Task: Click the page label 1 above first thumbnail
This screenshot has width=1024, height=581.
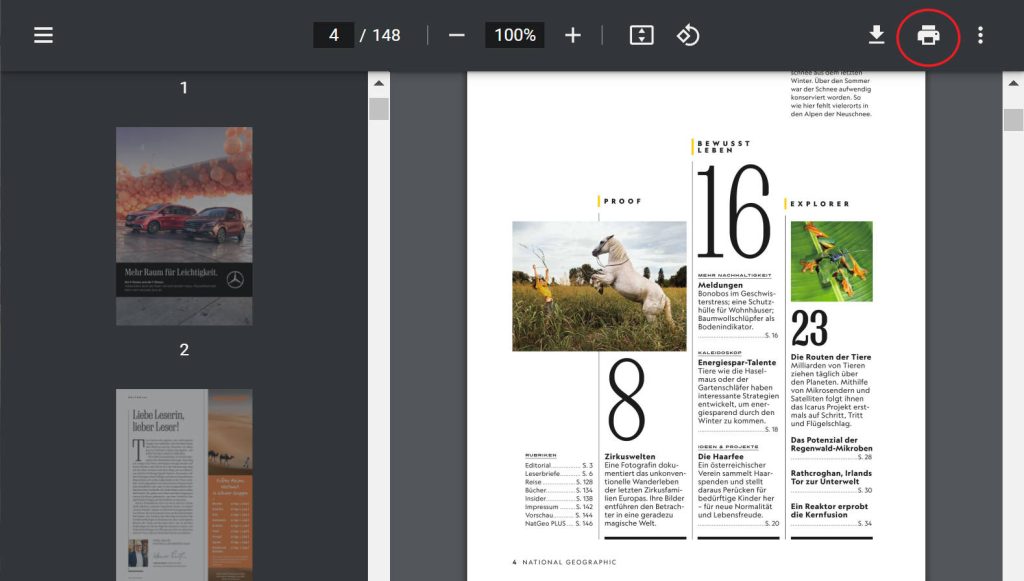Action: point(183,88)
